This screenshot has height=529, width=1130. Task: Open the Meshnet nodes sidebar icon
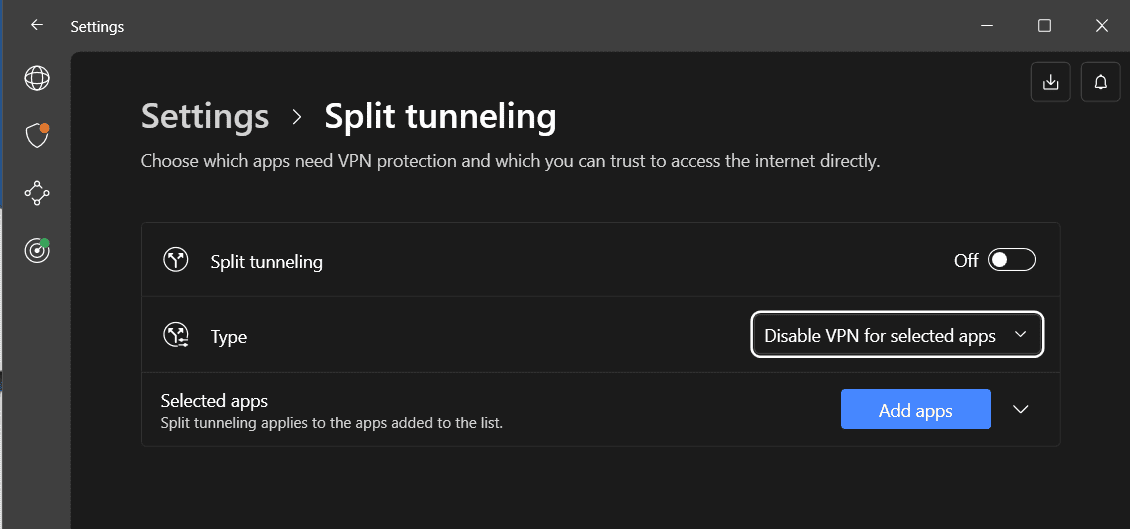[x=37, y=193]
